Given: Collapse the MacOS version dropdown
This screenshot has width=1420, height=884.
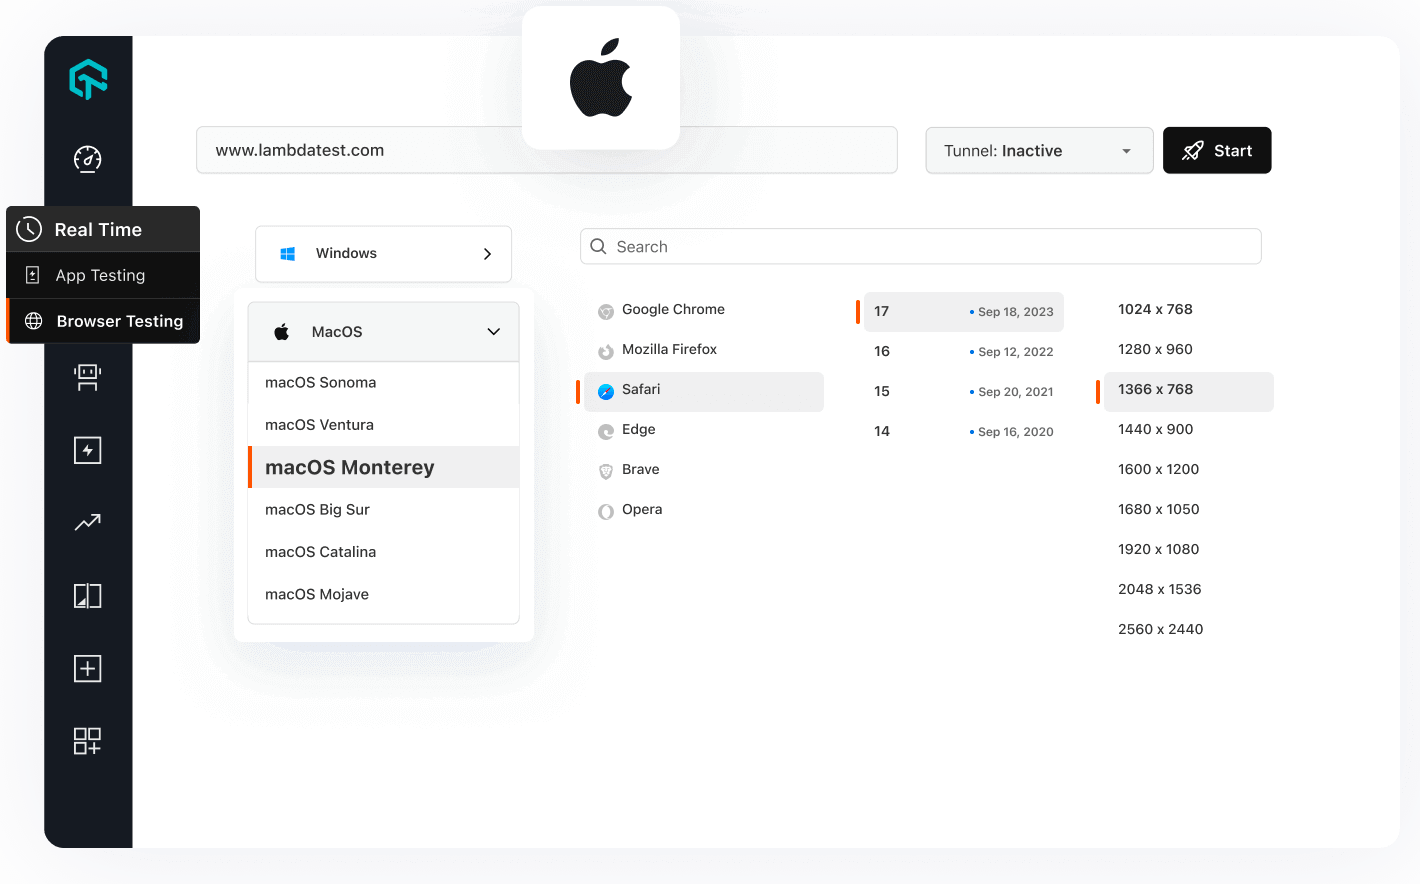Looking at the screenshot, I should point(493,331).
